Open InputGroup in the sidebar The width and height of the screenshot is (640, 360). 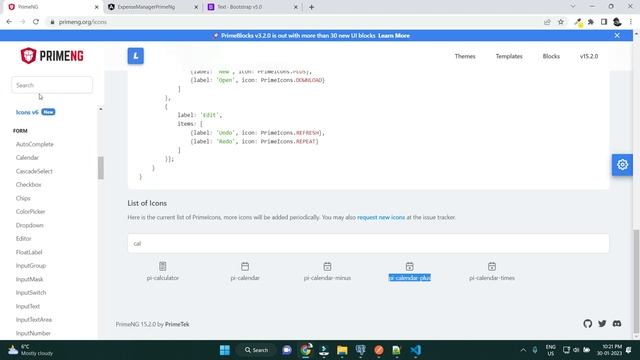[31, 265]
